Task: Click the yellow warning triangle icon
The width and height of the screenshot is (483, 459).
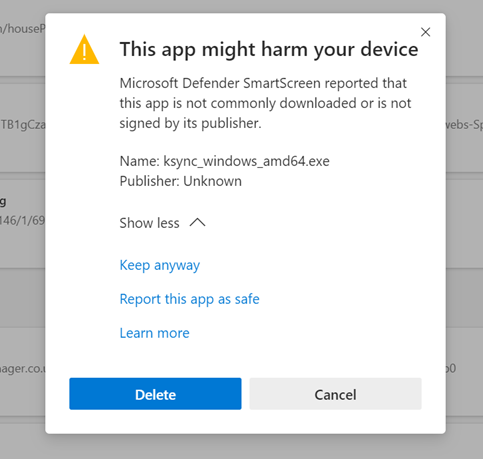Action: pos(84,49)
